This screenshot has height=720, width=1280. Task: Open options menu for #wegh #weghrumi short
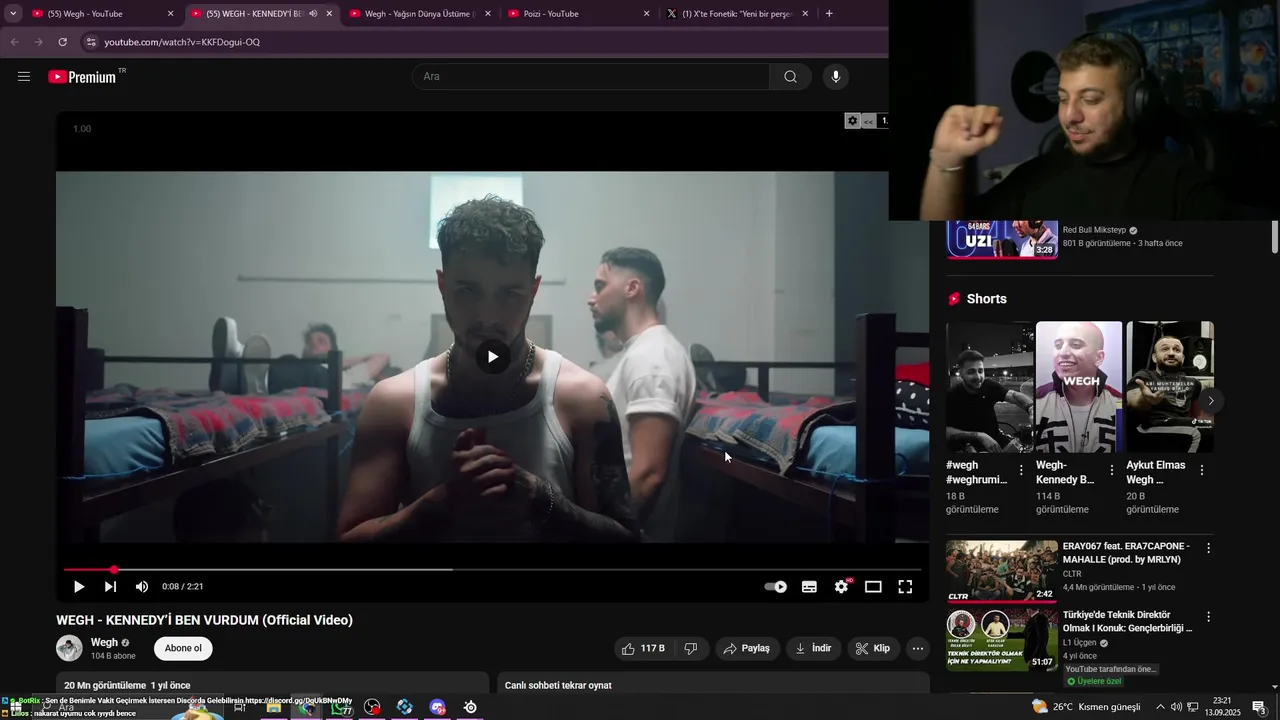coord(1021,470)
